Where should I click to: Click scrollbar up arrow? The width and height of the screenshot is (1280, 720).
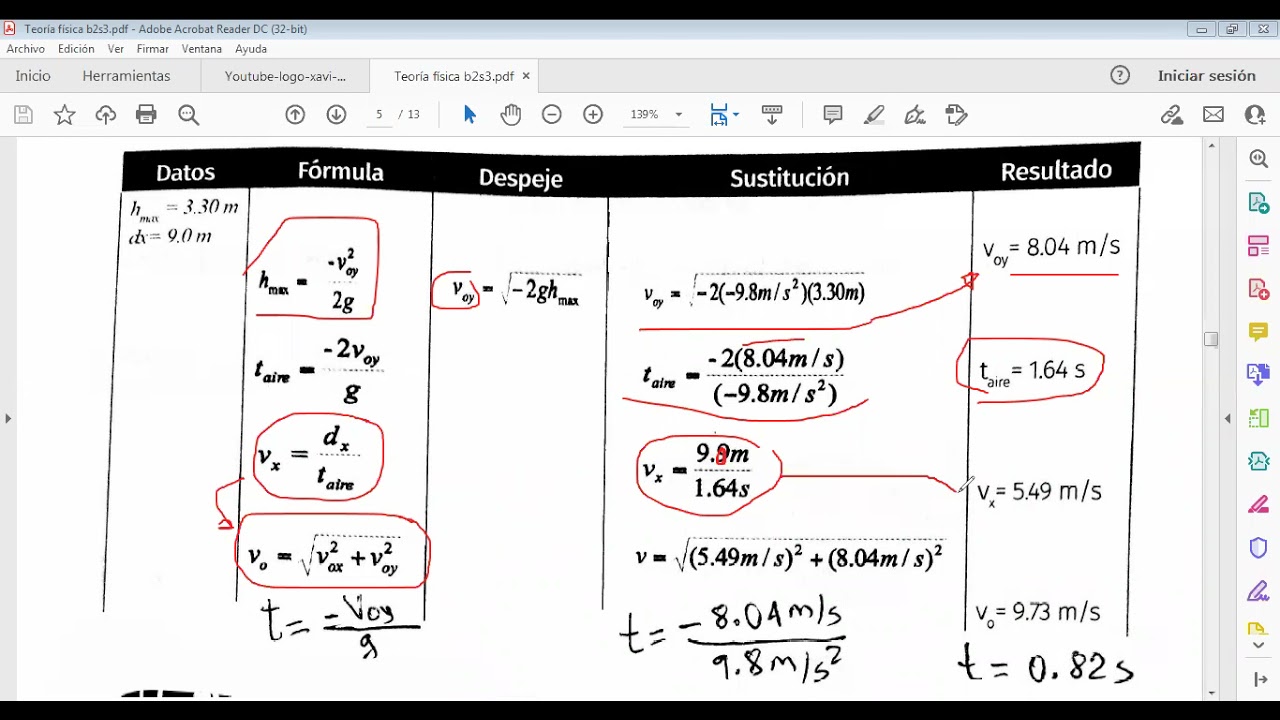click(x=1211, y=147)
